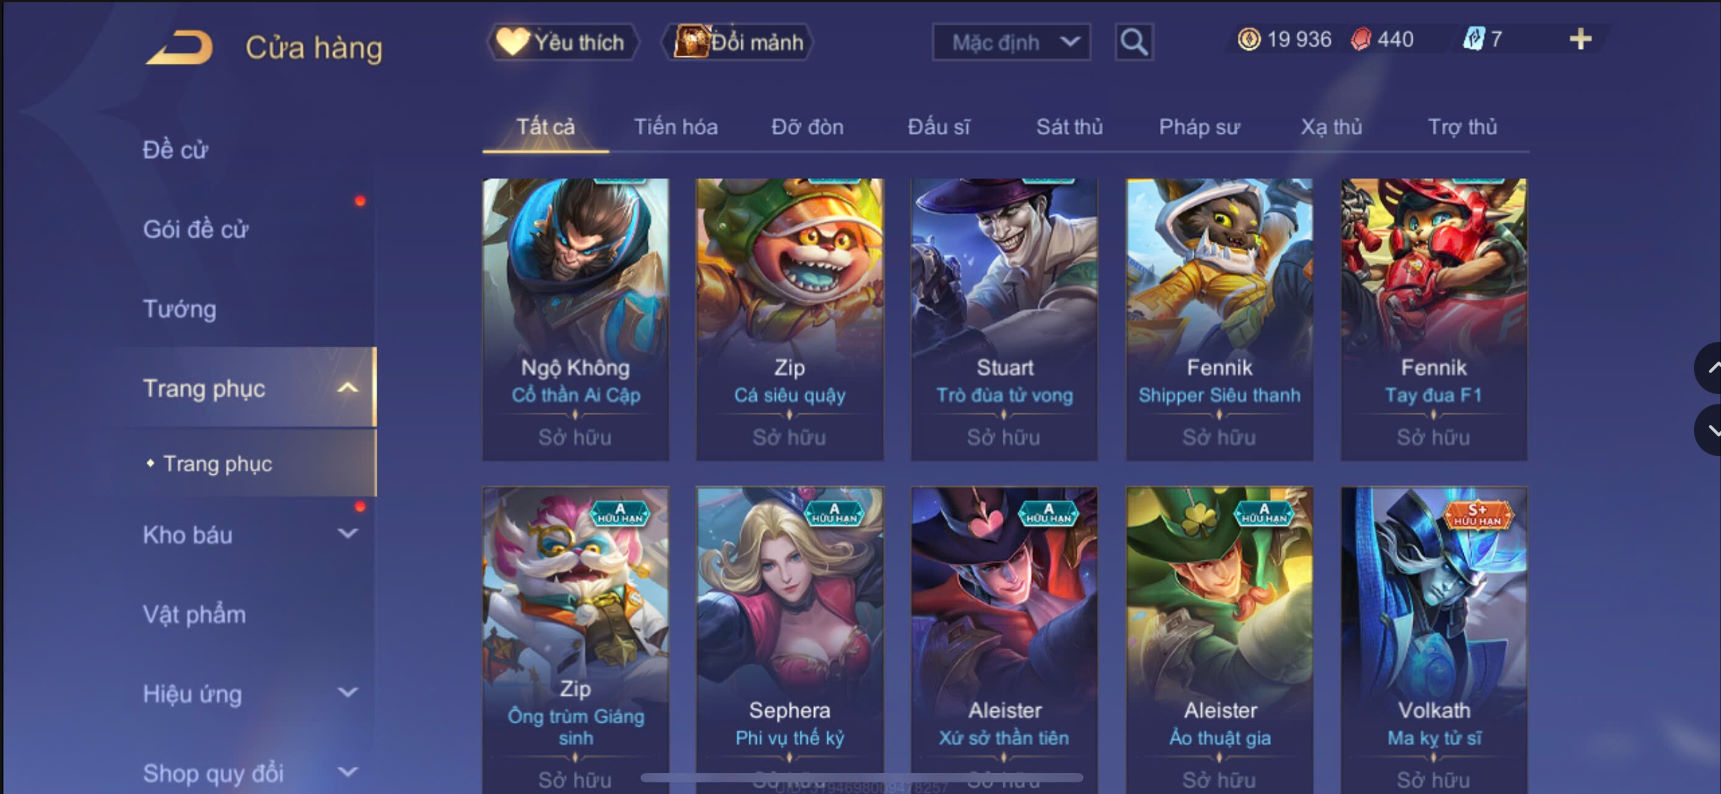The width and height of the screenshot is (1721, 794).
Task: Open the search magnifier icon
Action: (x=1134, y=42)
